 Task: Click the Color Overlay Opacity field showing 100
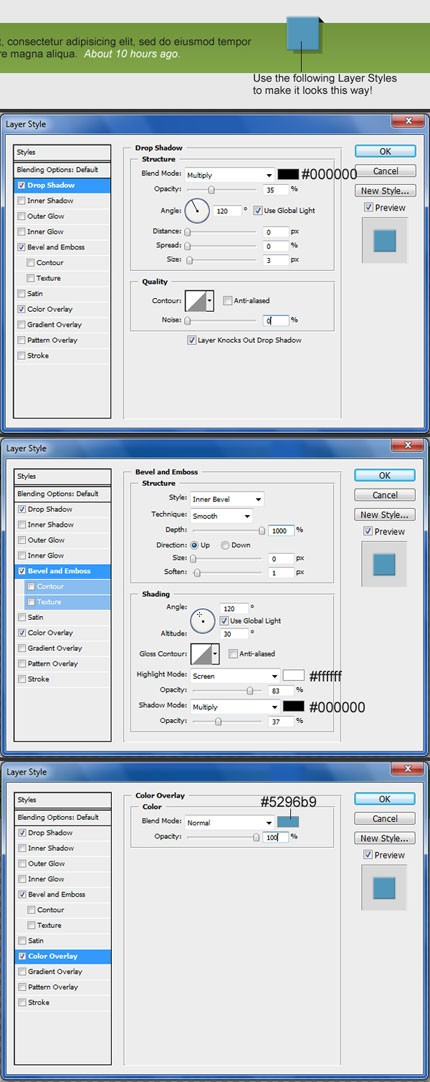[275, 836]
